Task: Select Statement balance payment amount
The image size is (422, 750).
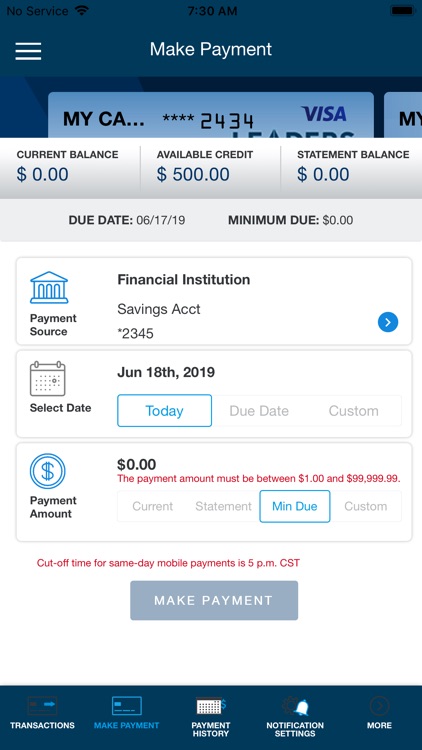Action: (x=223, y=506)
